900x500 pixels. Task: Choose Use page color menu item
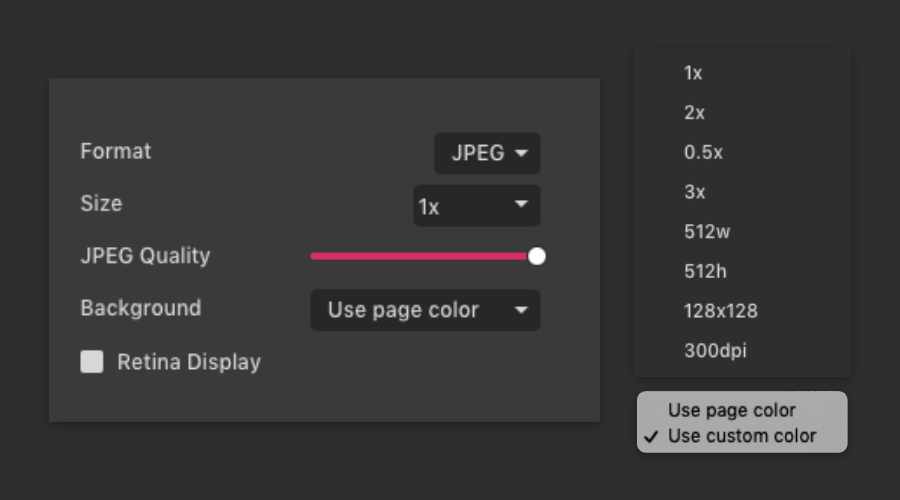[x=731, y=410]
